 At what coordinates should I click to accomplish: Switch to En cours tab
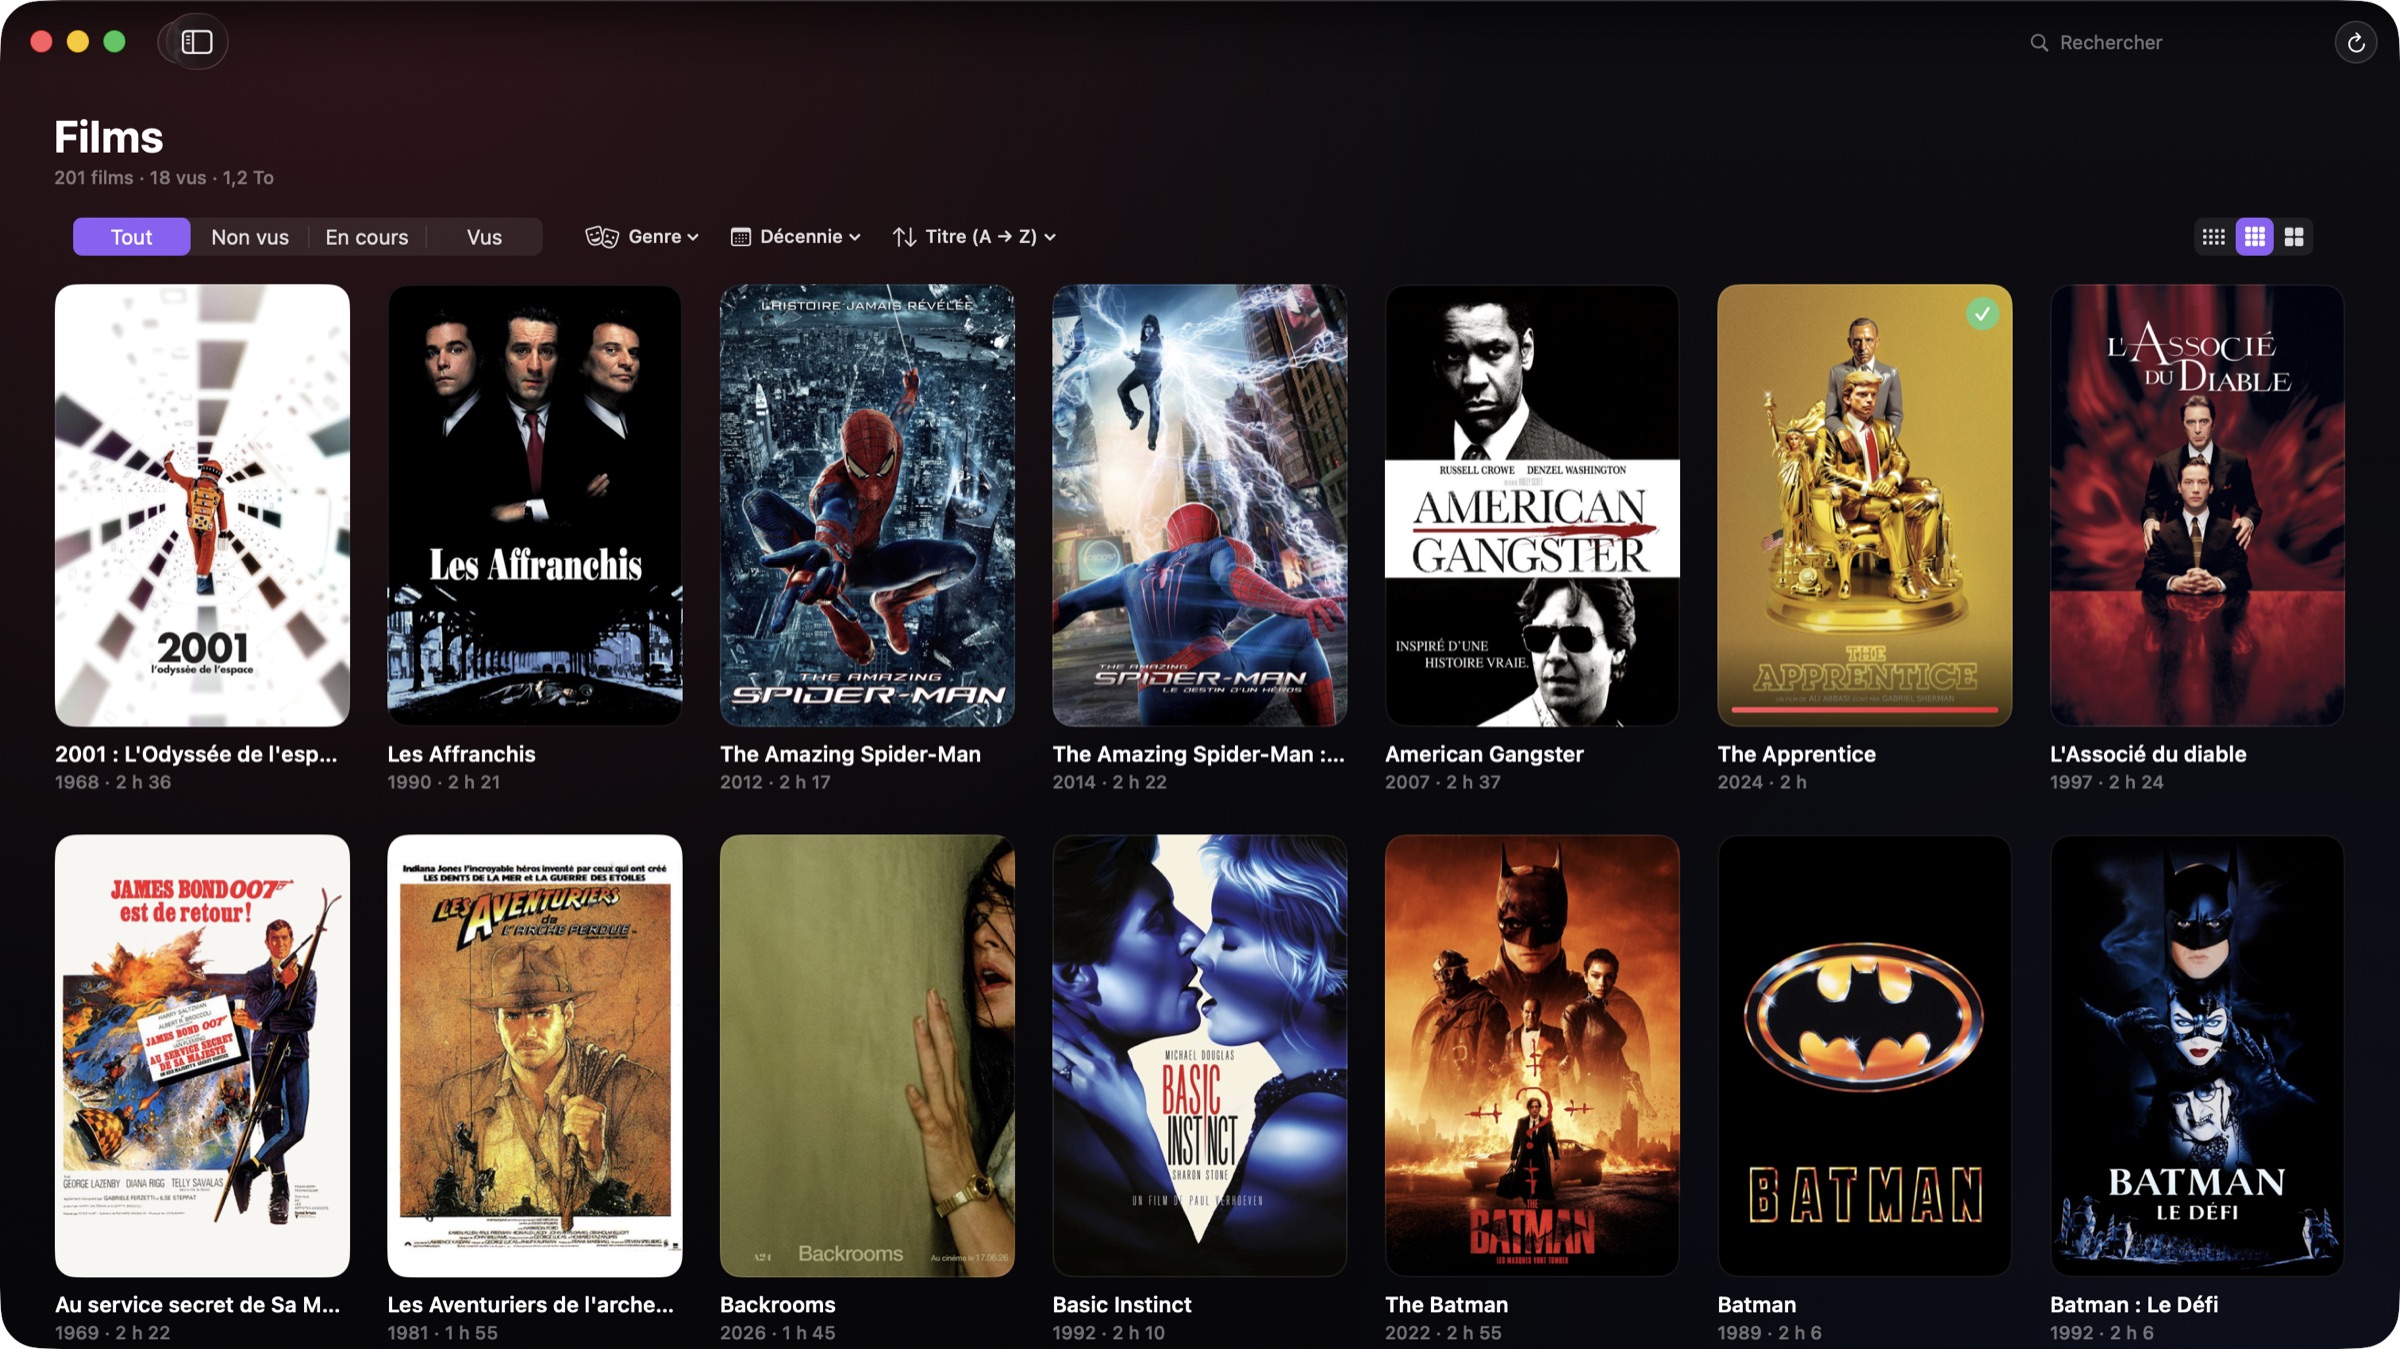(367, 237)
